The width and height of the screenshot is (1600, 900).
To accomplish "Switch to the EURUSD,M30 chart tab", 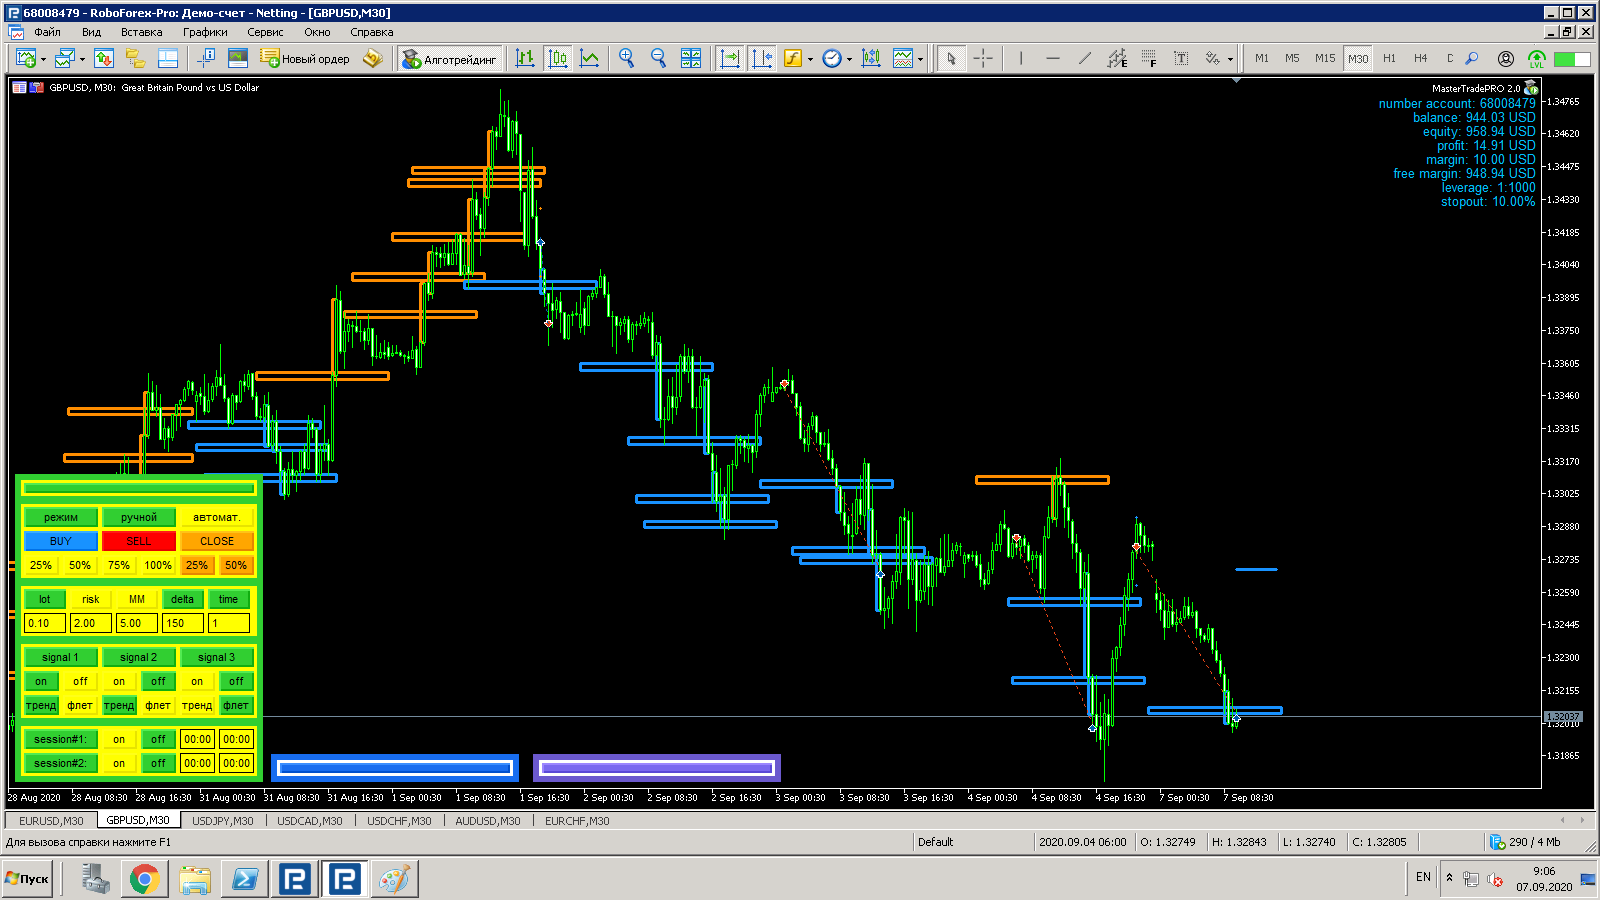I will (51, 821).
